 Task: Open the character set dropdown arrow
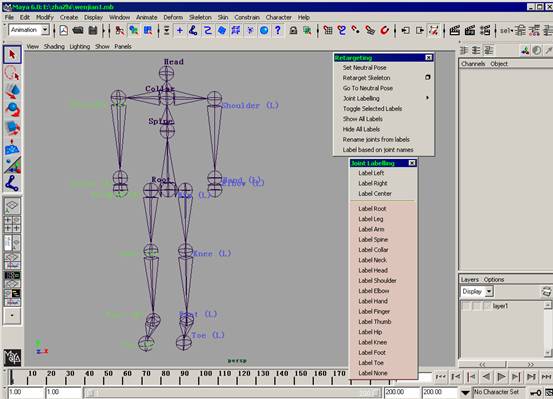[x=465, y=392]
